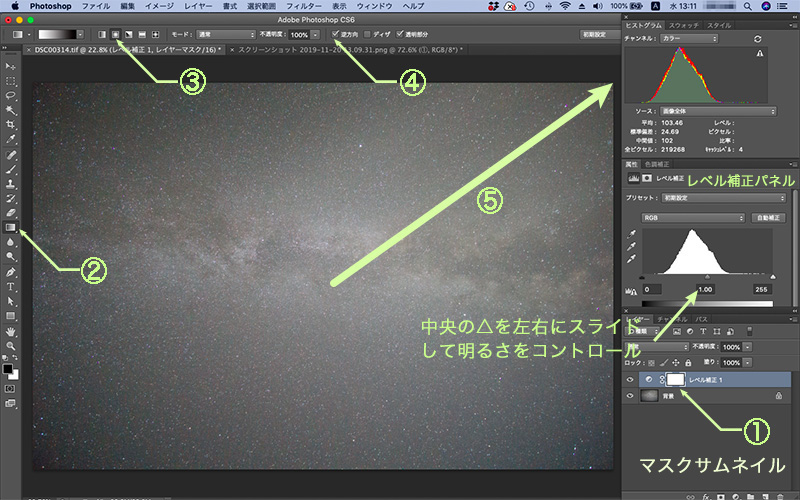Choose reflected gradient style
Image resolution: width=800 pixels, height=500 pixels.
(142, 34)
